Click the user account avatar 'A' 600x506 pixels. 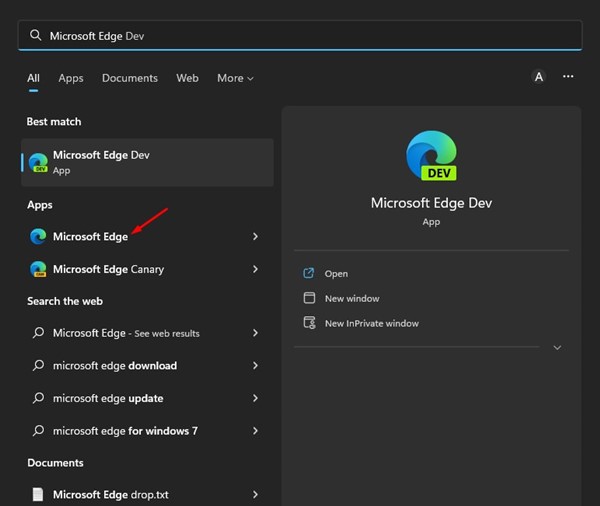[539, 77]
